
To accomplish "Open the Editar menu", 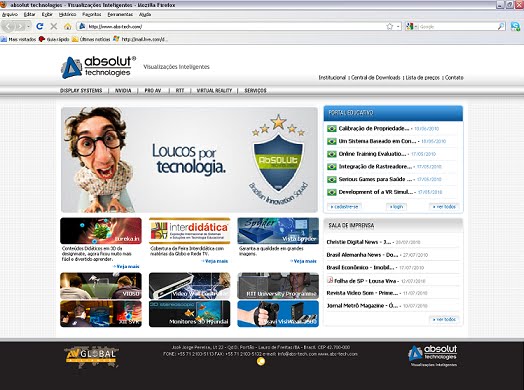I will click(29, 14).
